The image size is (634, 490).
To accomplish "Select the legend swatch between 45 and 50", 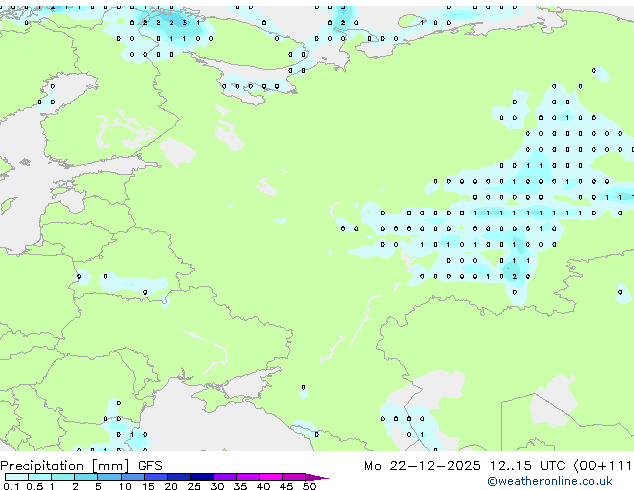I will (294, 477).
